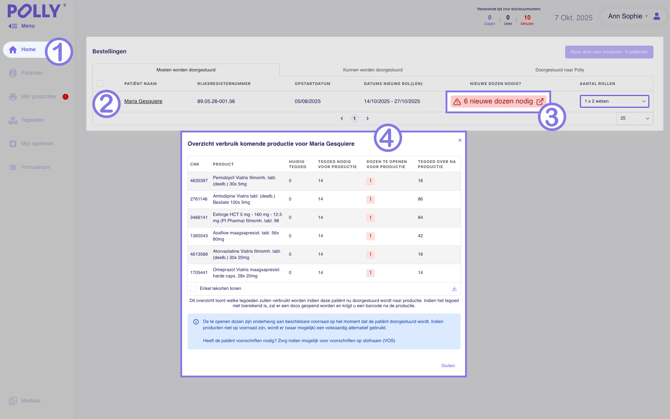
Task: Tick the Maria Gesquiere row checkbox
Action: click(99, 101)
